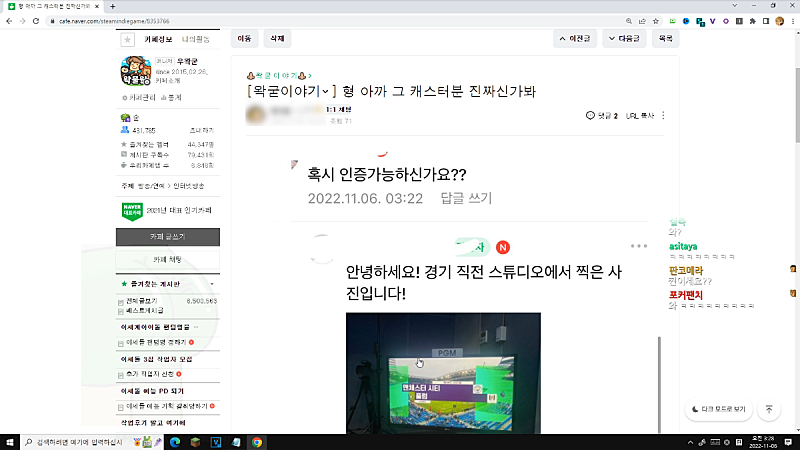Reload the page with the refresh icon
800x450 pixels.
click(x=36, y=21)
